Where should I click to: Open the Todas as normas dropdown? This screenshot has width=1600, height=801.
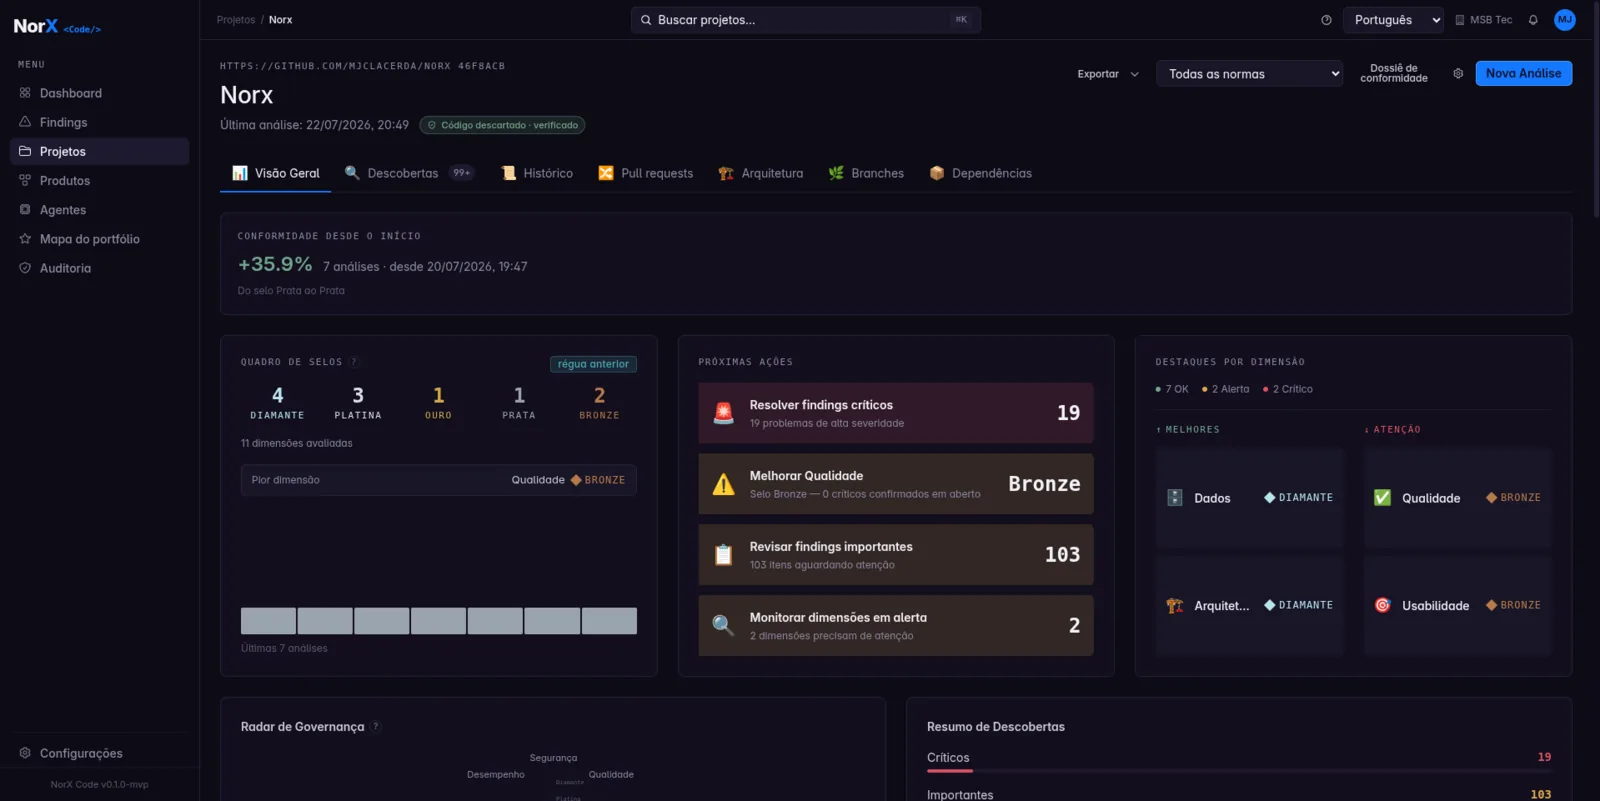tap(1249, 74)
